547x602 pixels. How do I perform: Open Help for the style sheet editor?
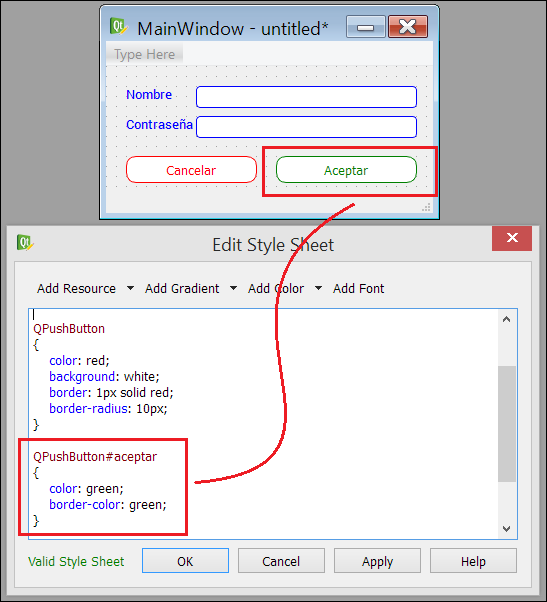(473, 561)
